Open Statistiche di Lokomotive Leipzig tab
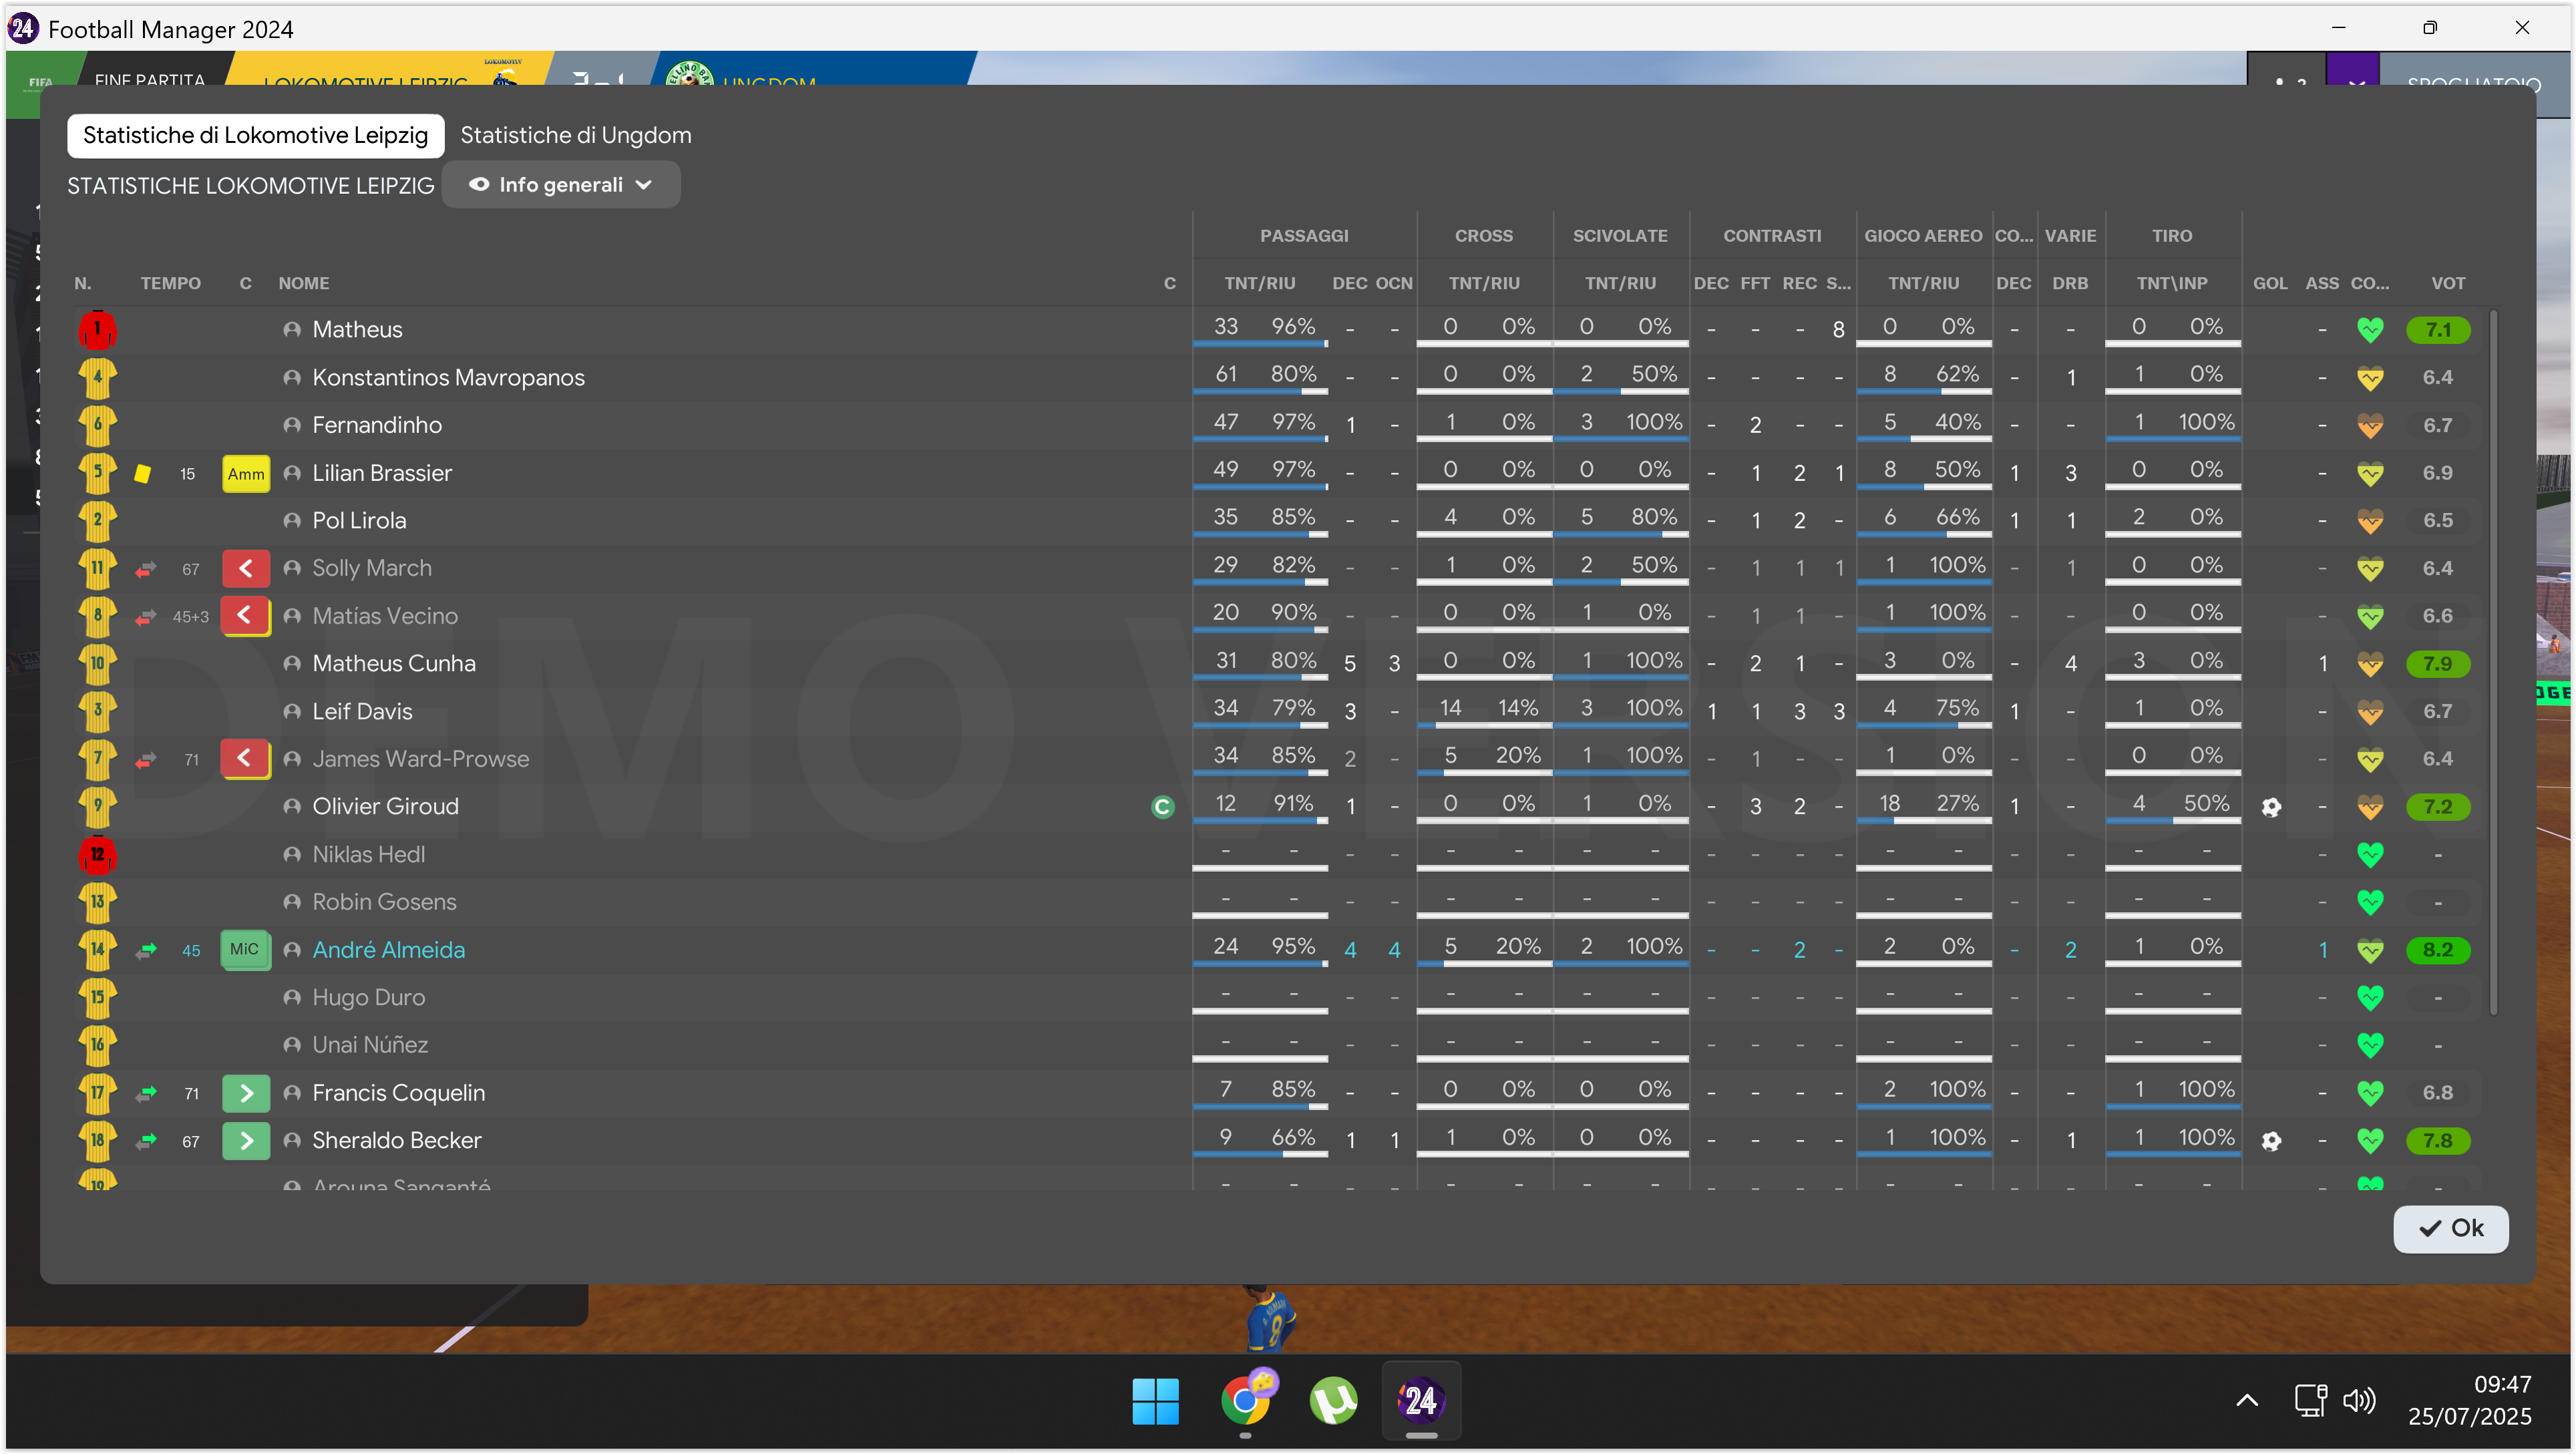 tap(255, 135)
